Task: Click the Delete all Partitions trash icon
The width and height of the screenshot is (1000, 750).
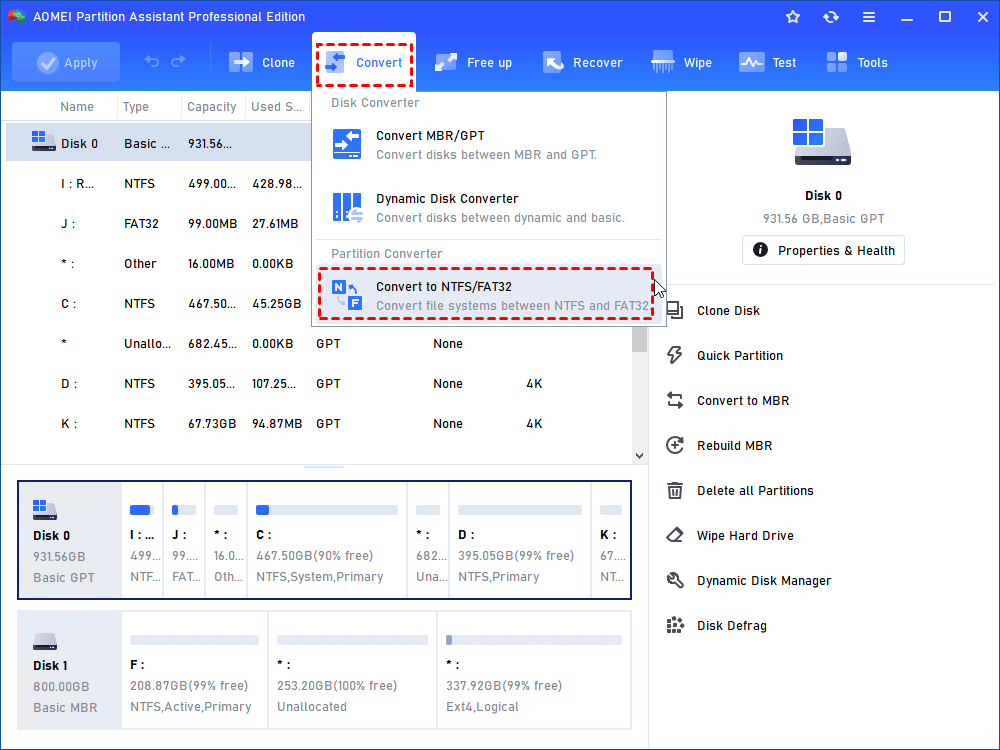Action: pyautogui.click(x=675, y=490)
